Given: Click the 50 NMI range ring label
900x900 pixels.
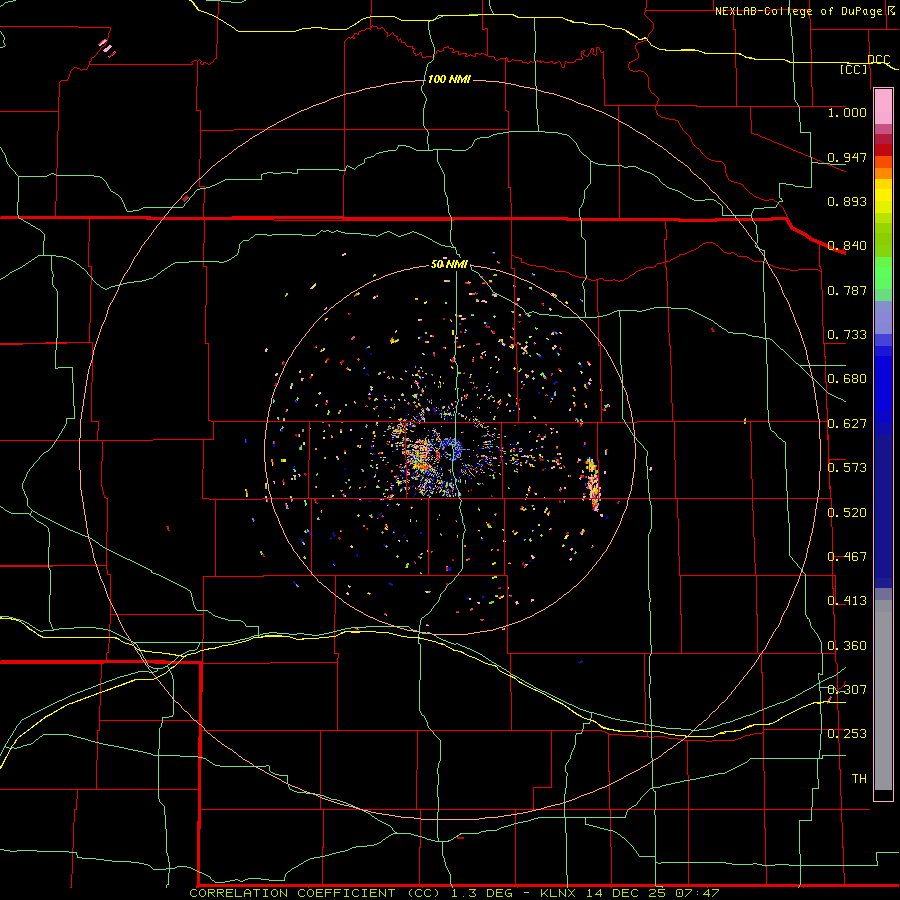Looking at the screenshot, I should click(x=449, y=264).
